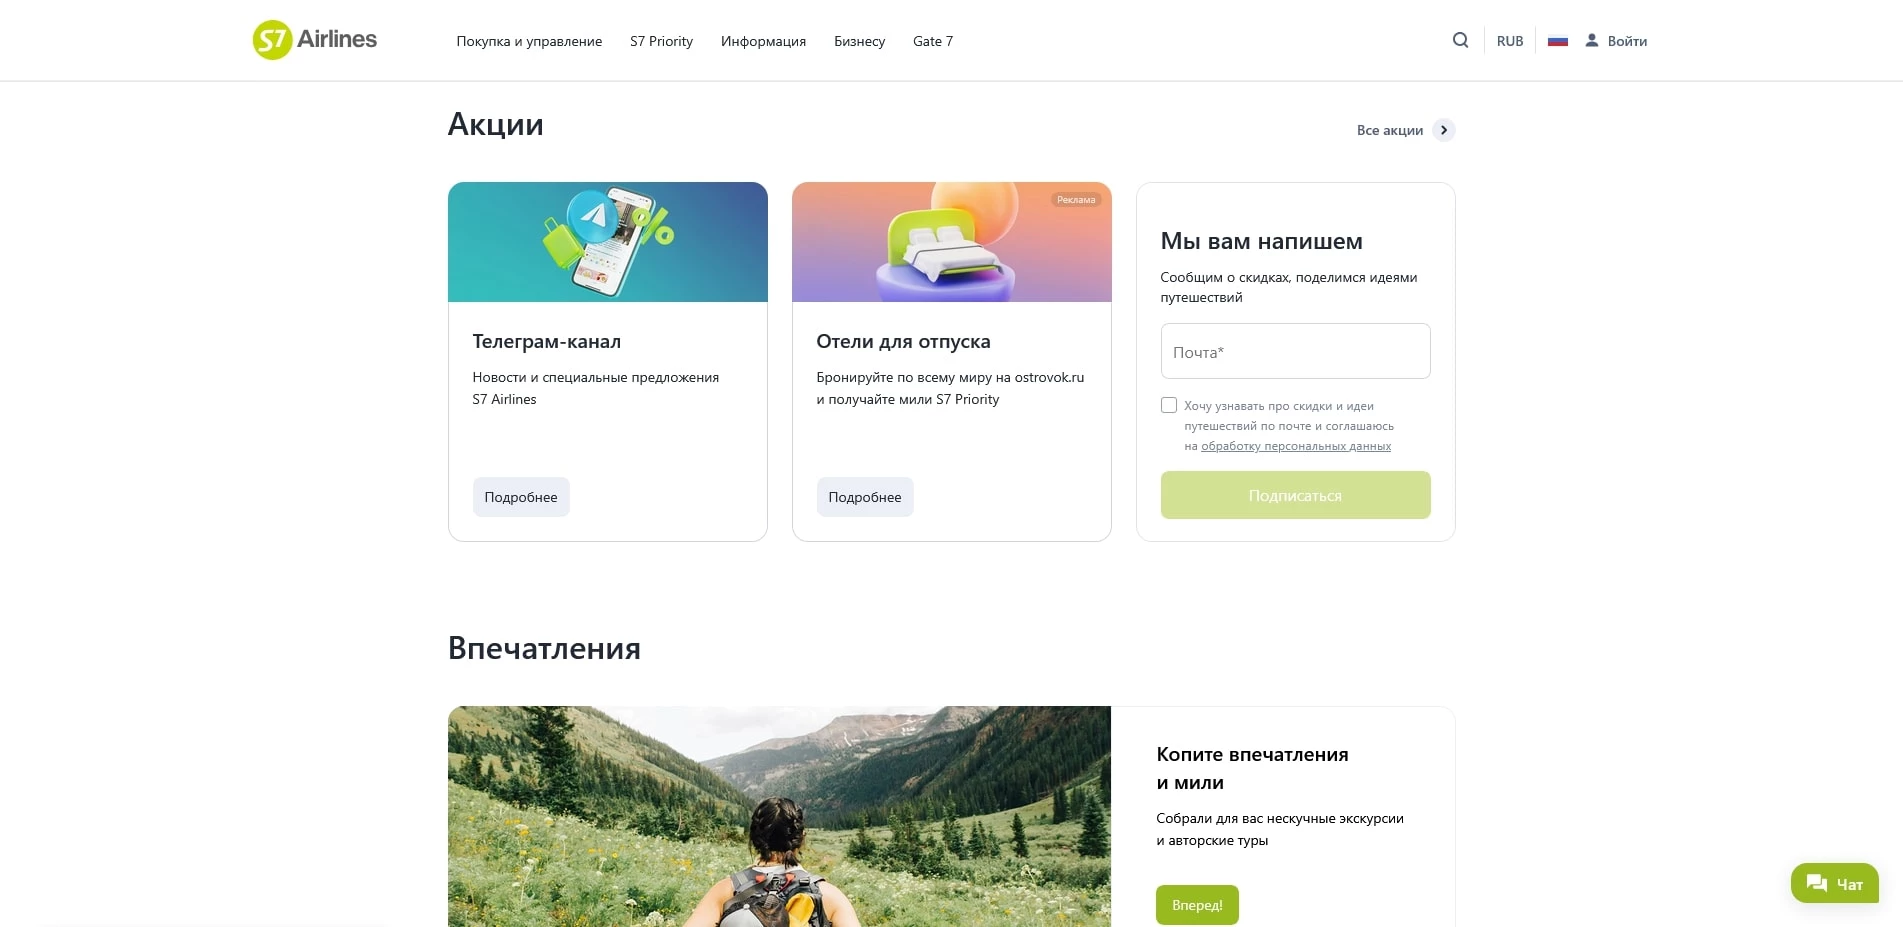Open the RUB currency selector

(x=1509, y=41)
